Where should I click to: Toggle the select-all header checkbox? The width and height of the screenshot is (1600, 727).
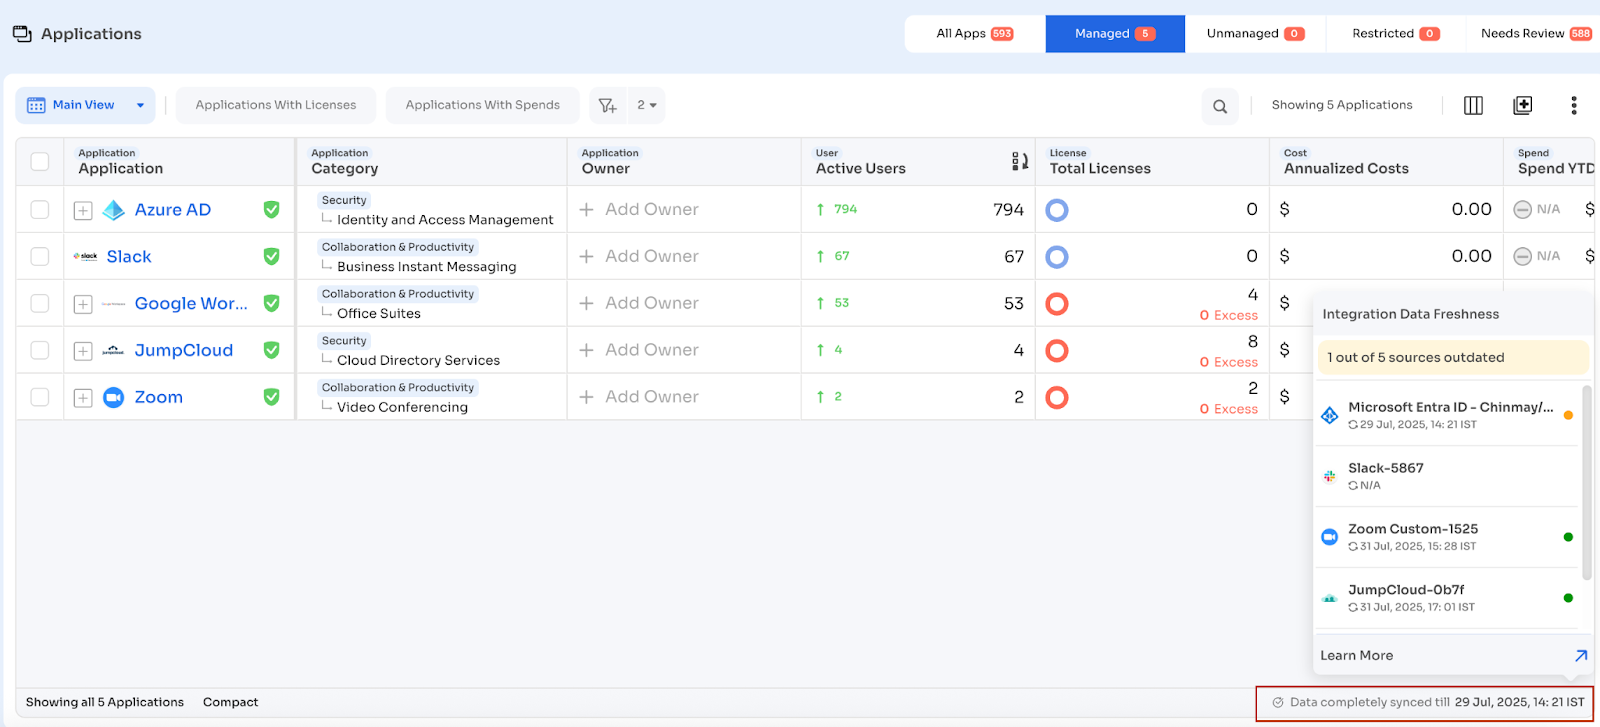pos(40,162)
